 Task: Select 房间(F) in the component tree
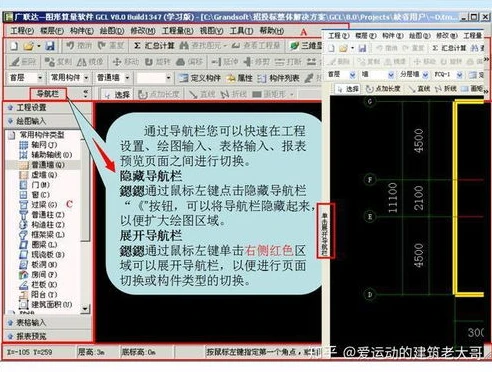(x=39, y=274)
